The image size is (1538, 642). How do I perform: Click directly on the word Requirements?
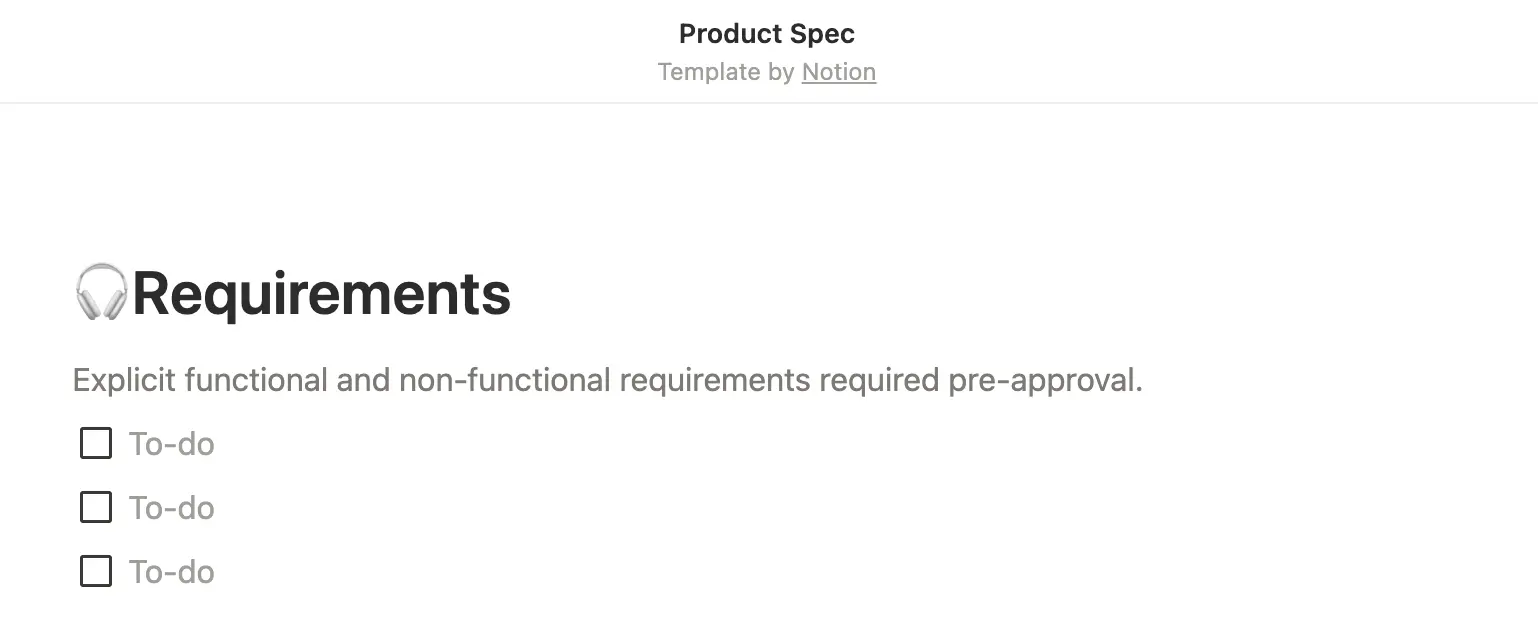pos(320,293)
